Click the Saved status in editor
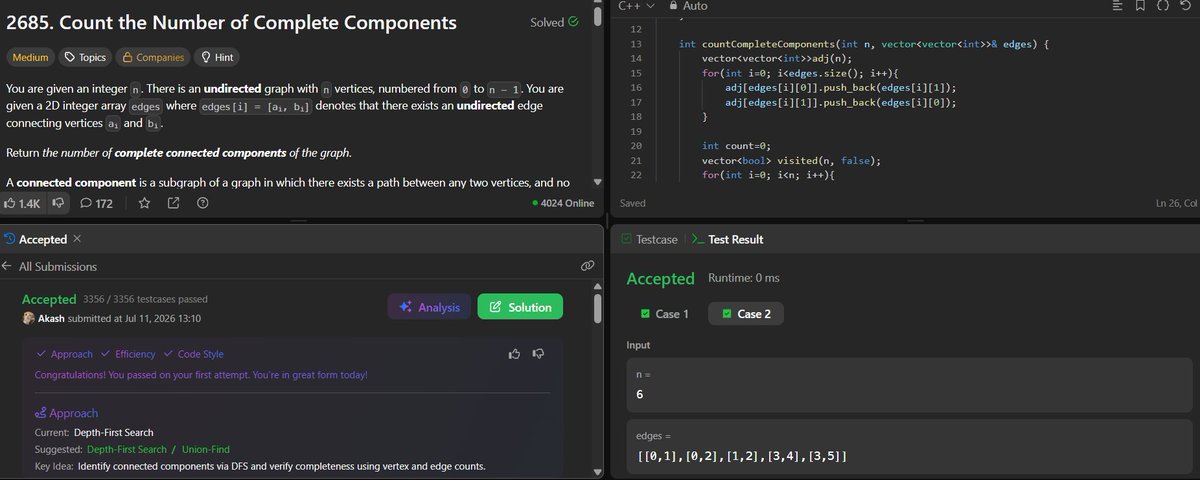Viewport: 1200px width, 480px height. (632, 202)
